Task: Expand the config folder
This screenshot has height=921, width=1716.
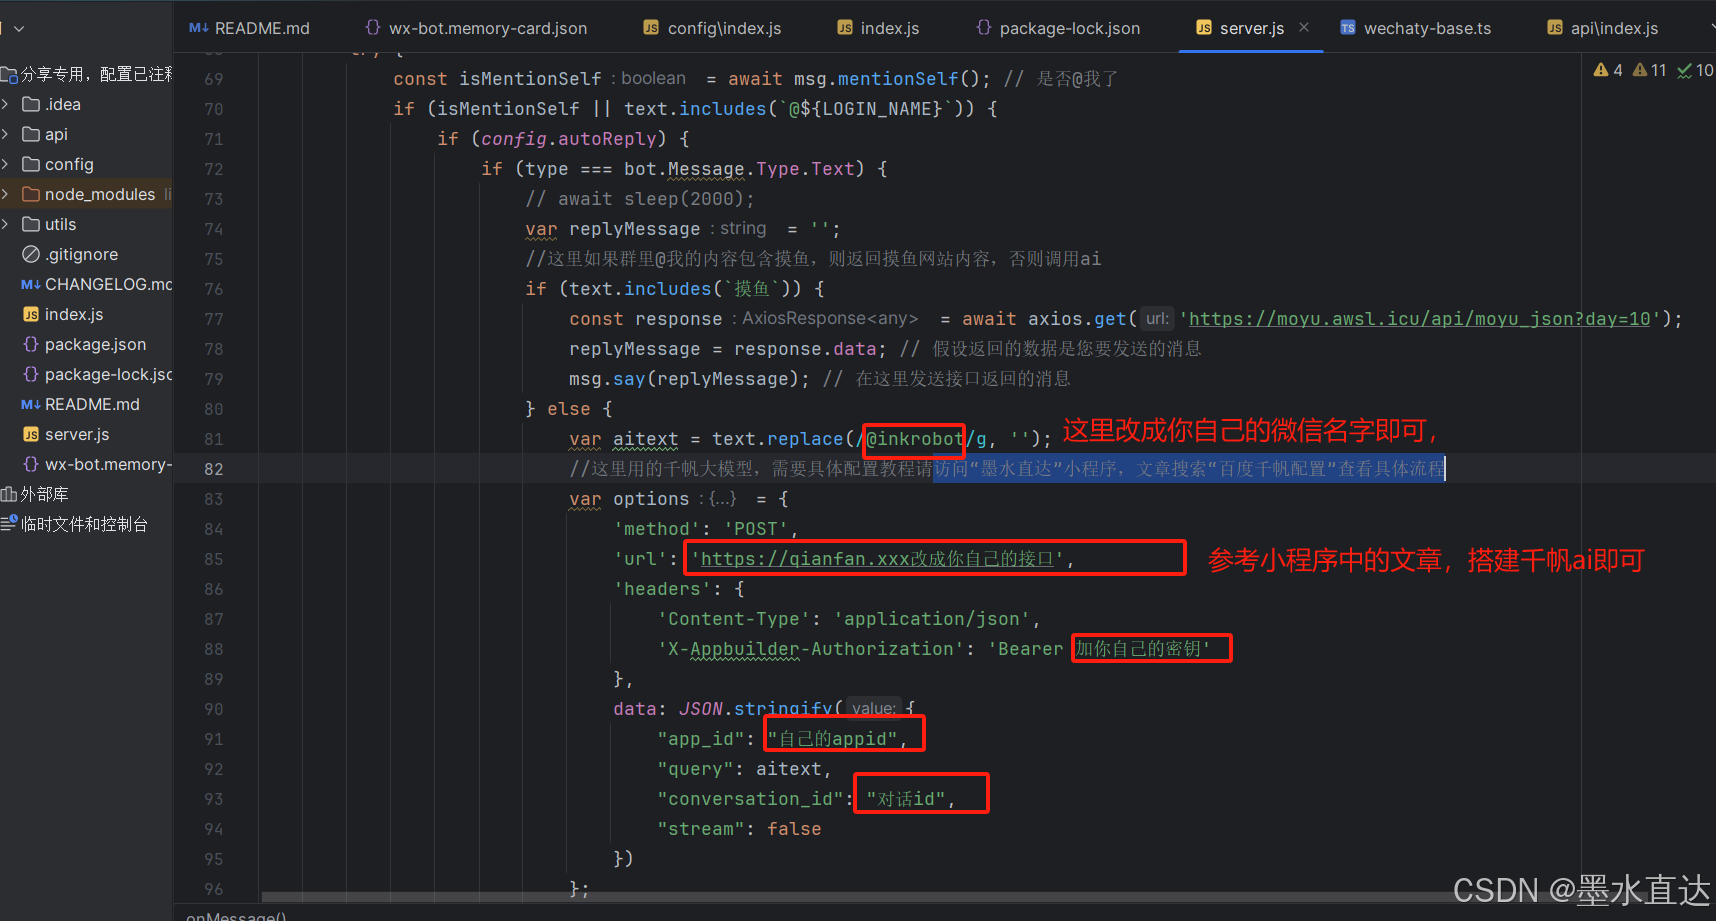Action: point(6,164)
